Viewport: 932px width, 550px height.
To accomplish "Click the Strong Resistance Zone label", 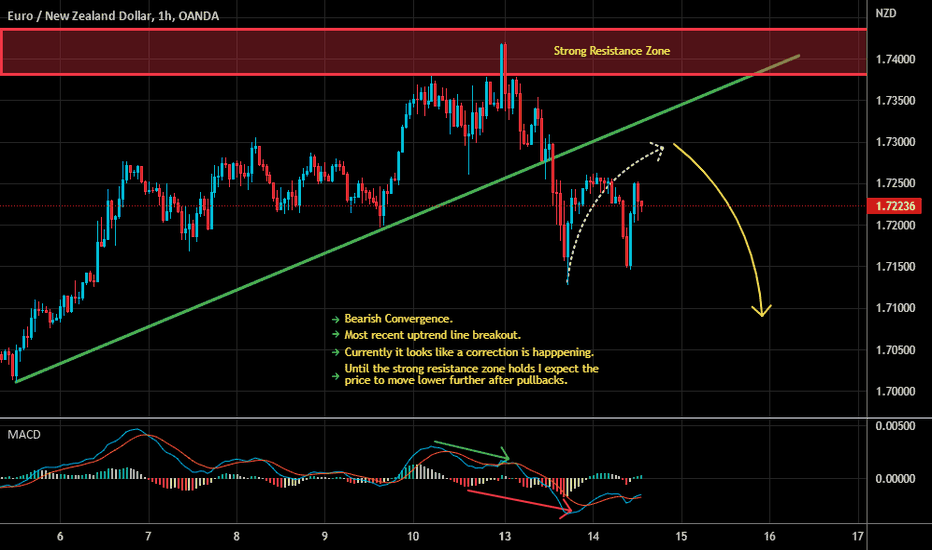I will 612,51.
